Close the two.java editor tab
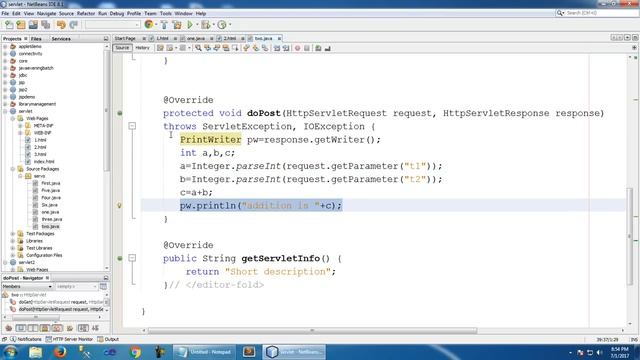This screenshot has height=360, width=640. coord(279,38)
